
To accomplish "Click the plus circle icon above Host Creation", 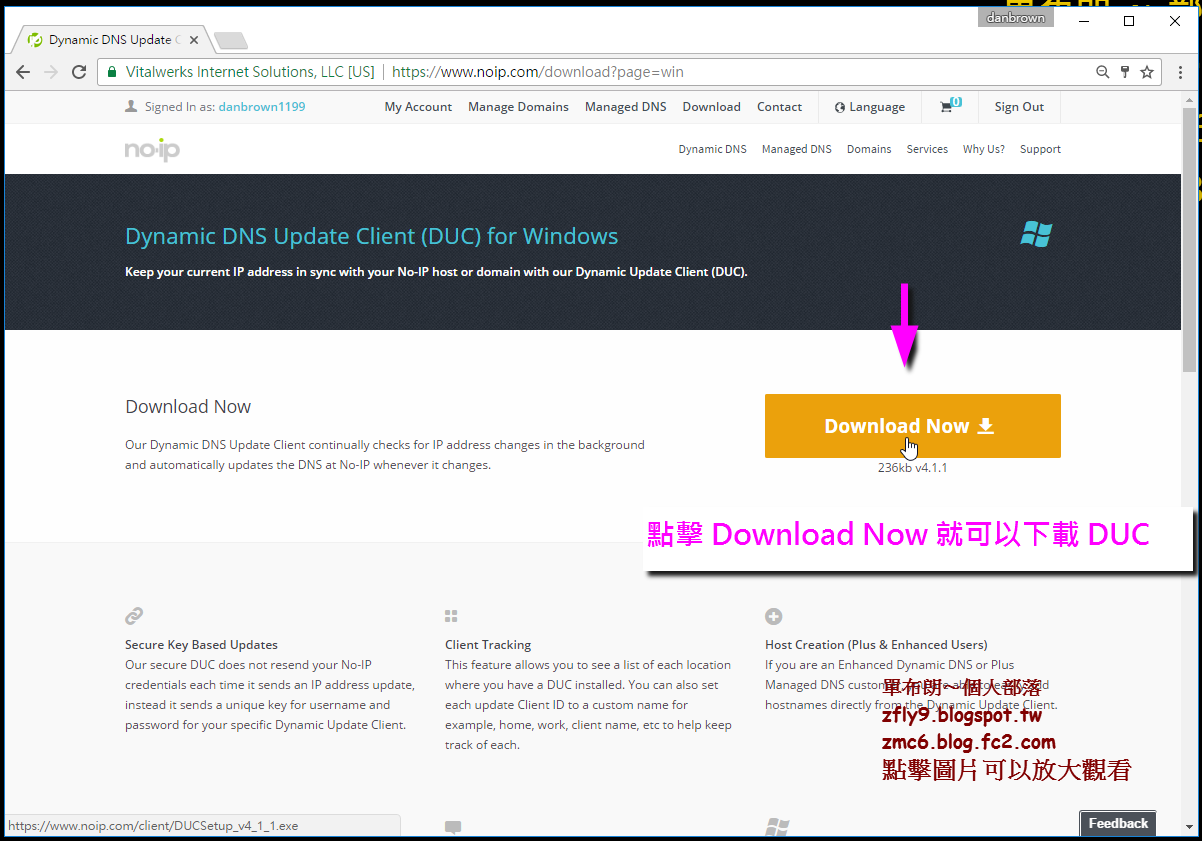I will pyautogui.click(x=773, y=616).
